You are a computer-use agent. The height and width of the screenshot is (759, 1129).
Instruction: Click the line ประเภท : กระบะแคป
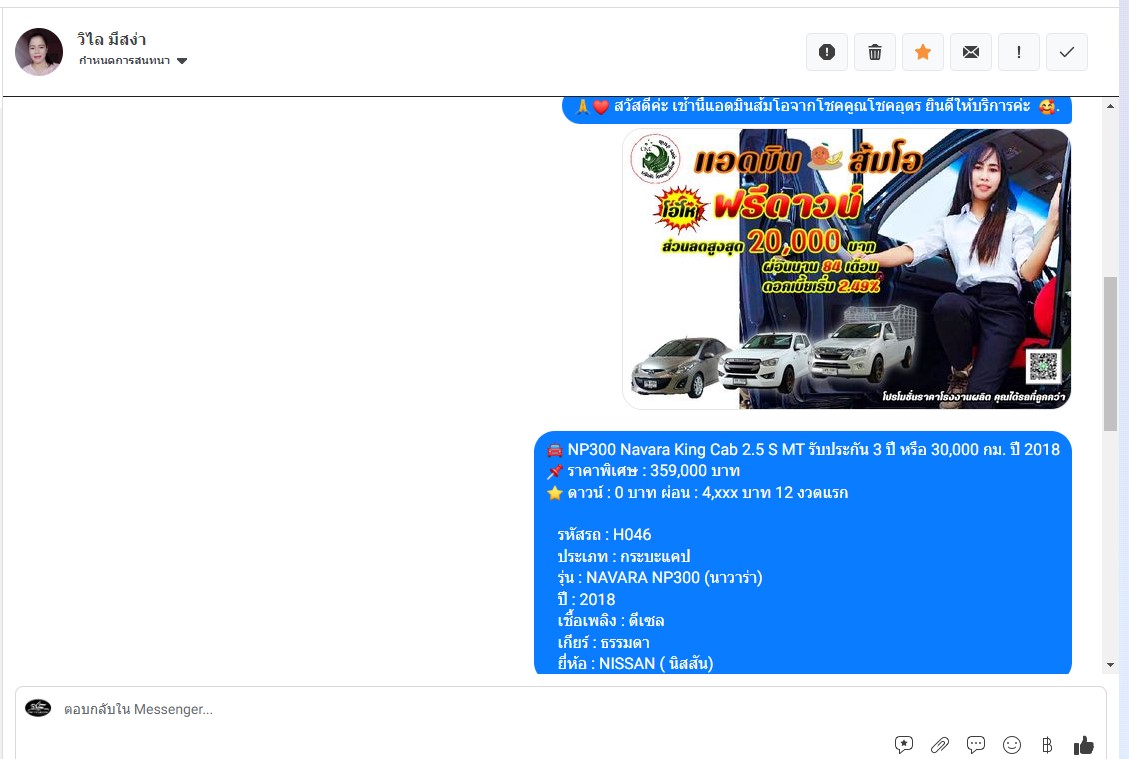tap(624, 556)
